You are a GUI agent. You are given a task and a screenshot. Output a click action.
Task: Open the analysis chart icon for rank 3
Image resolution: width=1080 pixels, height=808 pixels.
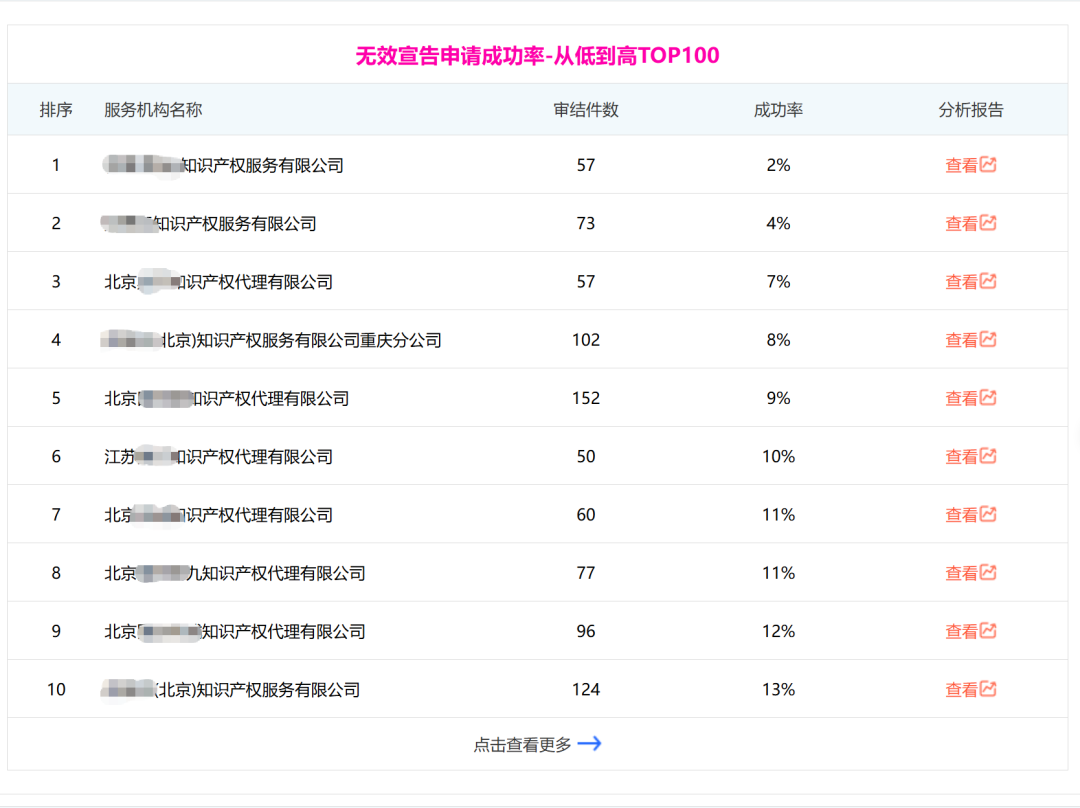[988, 281]
